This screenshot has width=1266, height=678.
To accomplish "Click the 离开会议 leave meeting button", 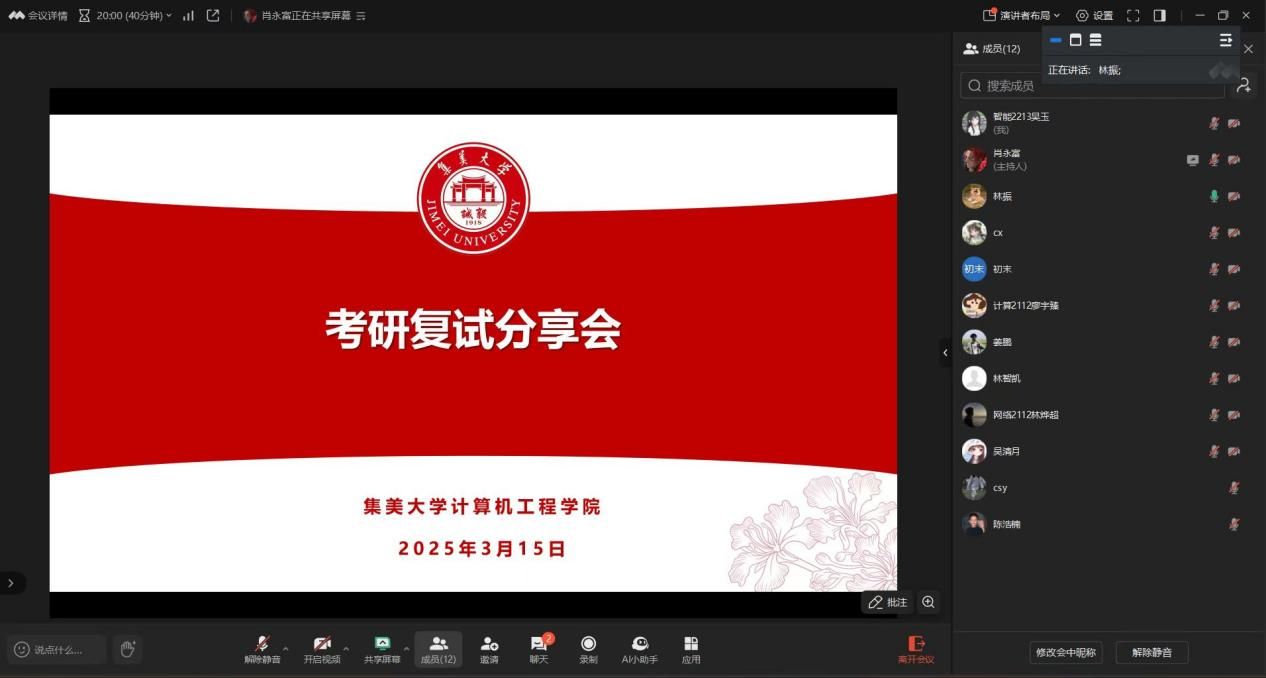I will [916, 649].
